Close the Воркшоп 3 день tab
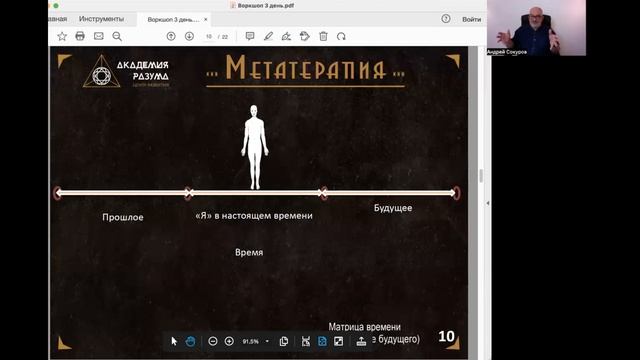 coord(206,19)
